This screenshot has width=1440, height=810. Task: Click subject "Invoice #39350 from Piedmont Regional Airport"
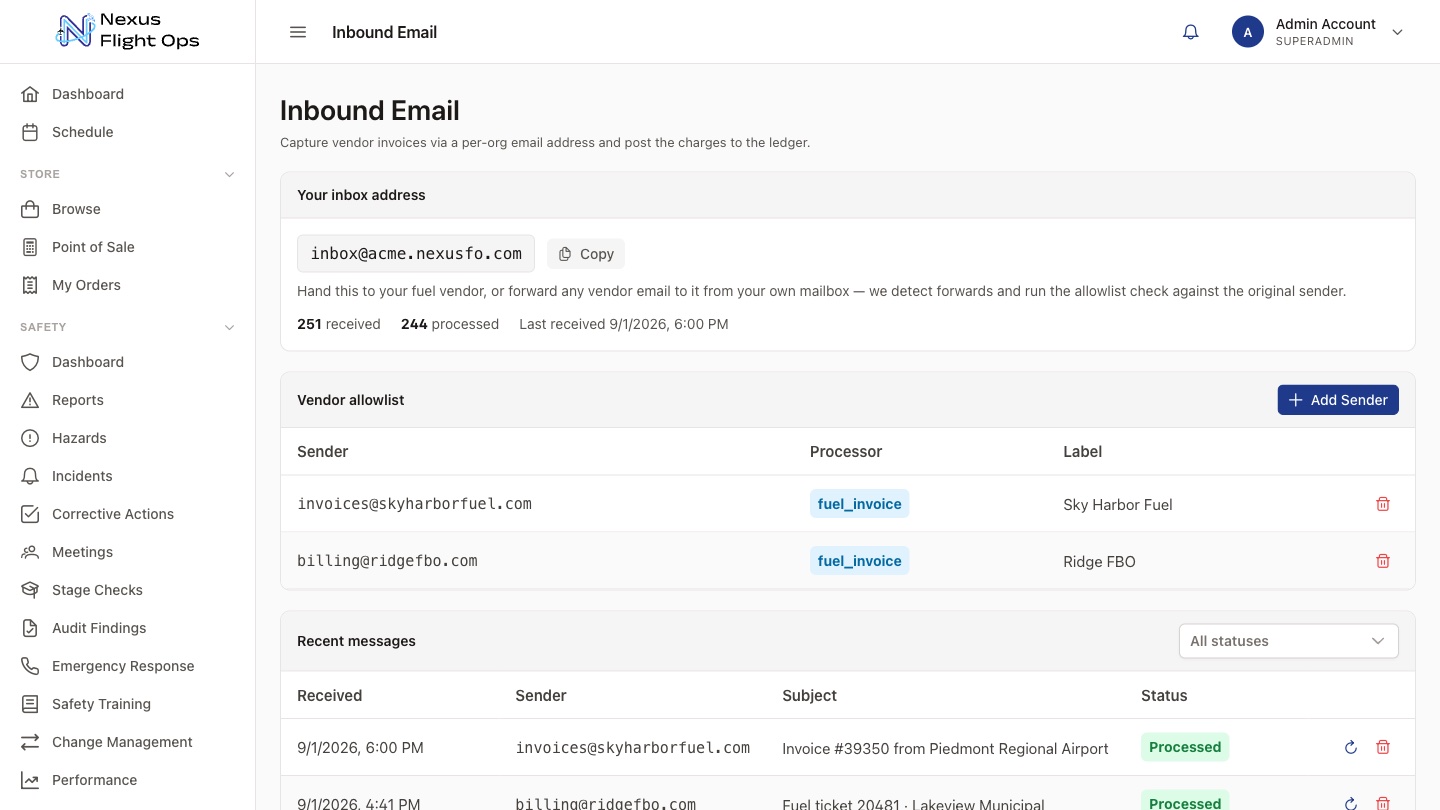coord(945,748)
